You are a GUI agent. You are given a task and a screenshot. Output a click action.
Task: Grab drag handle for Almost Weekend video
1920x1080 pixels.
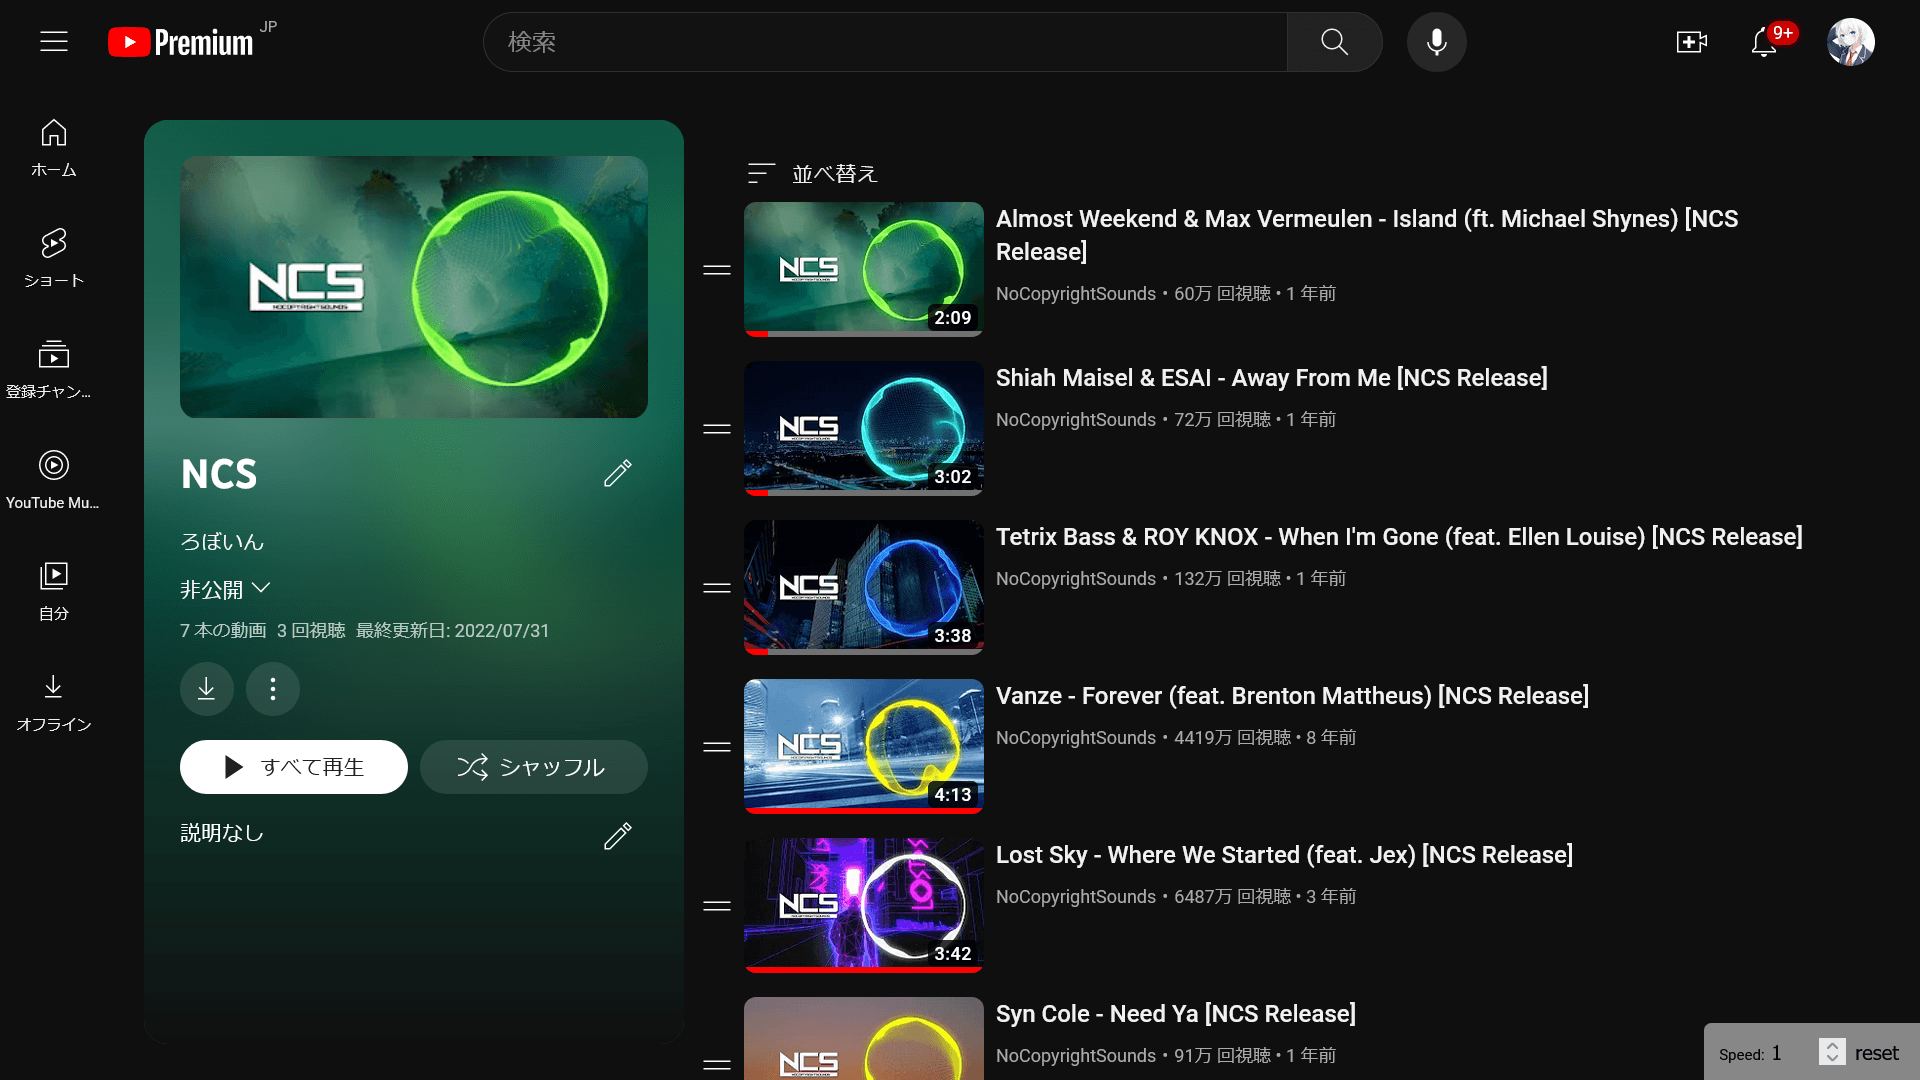point(717,270)
